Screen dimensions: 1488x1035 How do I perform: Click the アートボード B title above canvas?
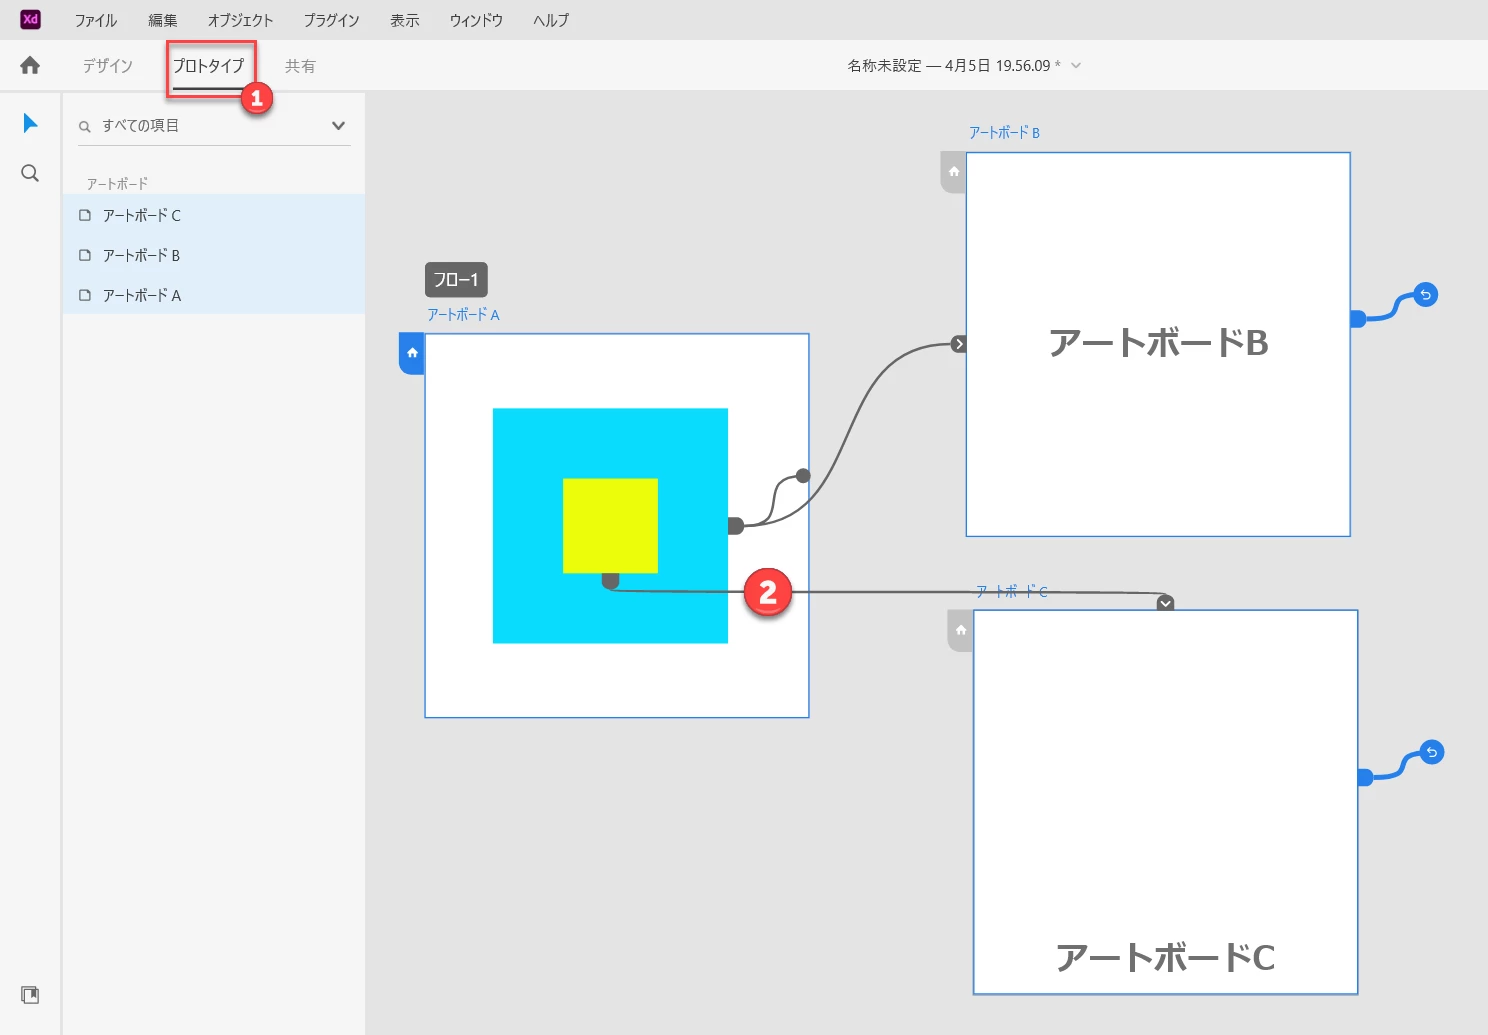(x=1004, y=133)
